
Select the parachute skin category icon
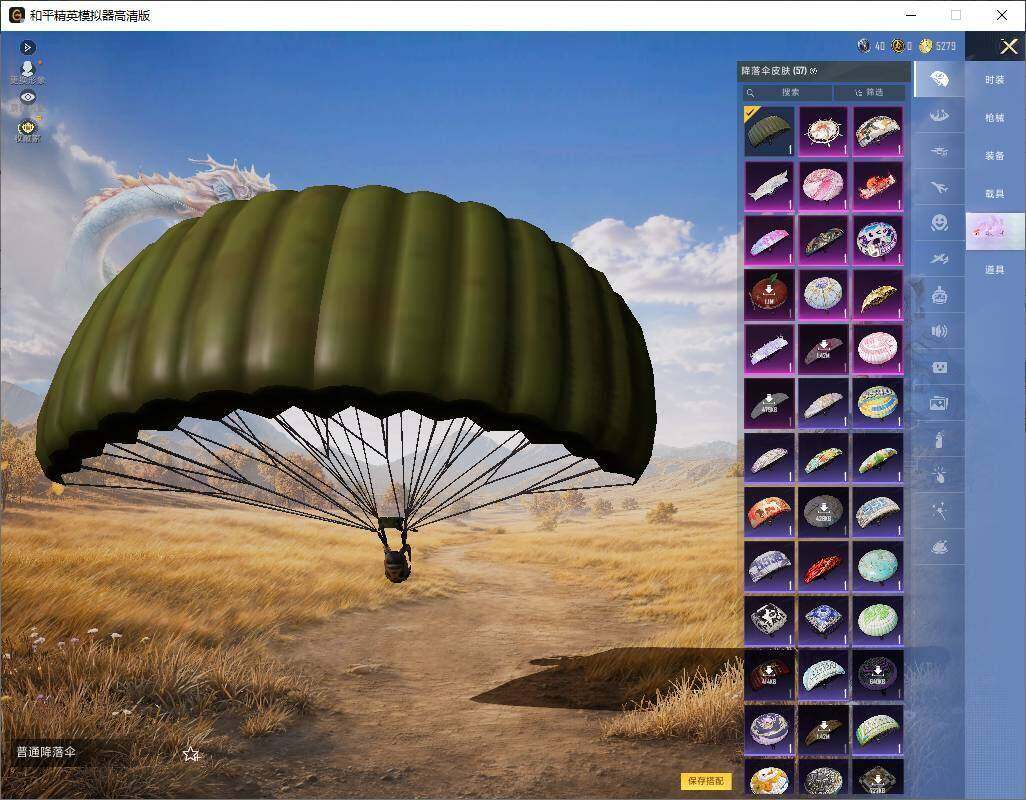(939, 79)
